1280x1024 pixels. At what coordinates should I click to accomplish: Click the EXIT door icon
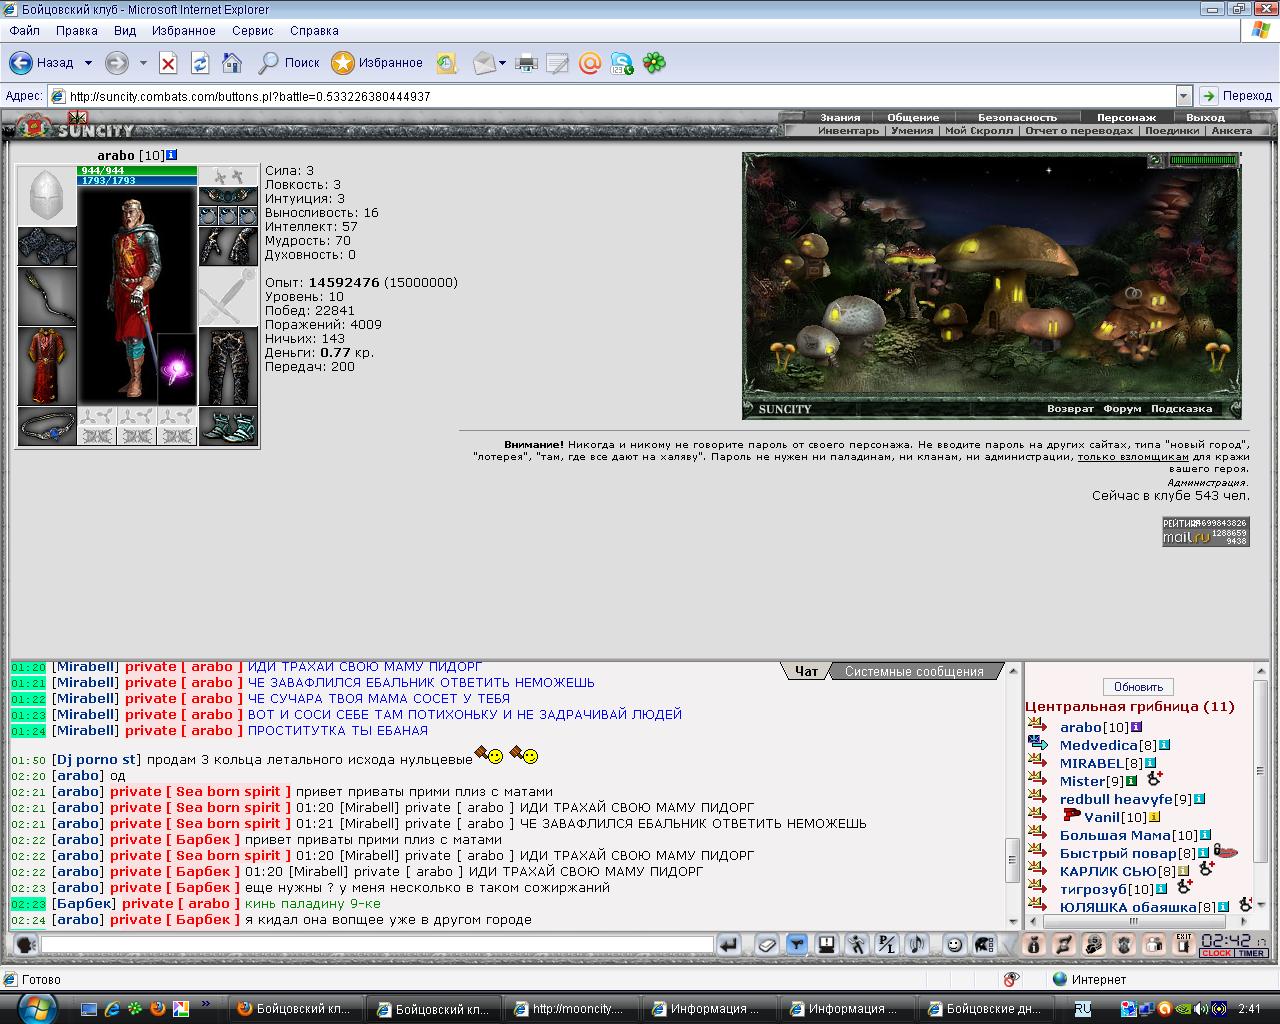pyautogui.click(x=1184, y=945)
